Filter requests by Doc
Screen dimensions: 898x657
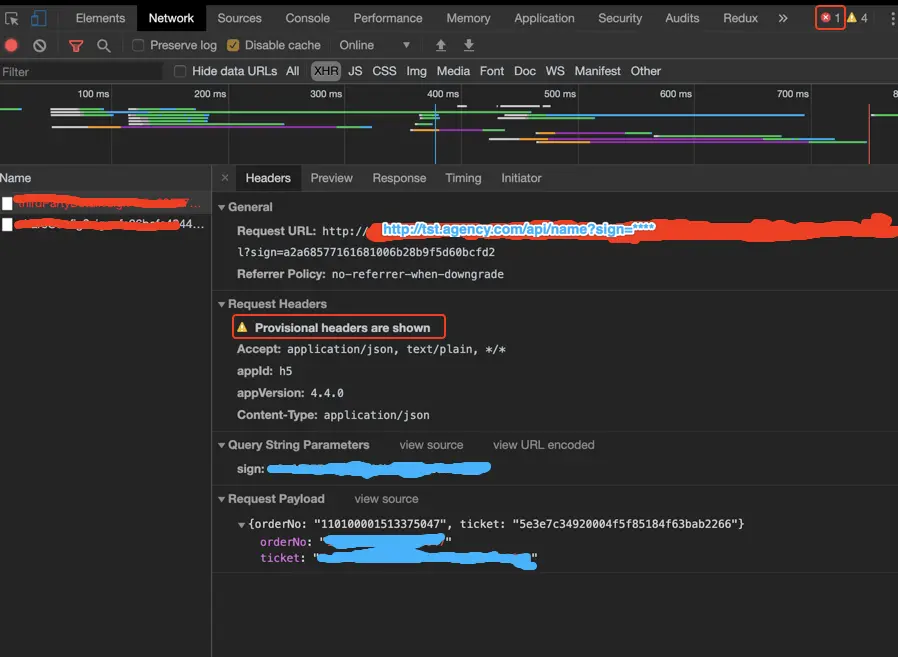pyautogui.click(x=525, y=71)
